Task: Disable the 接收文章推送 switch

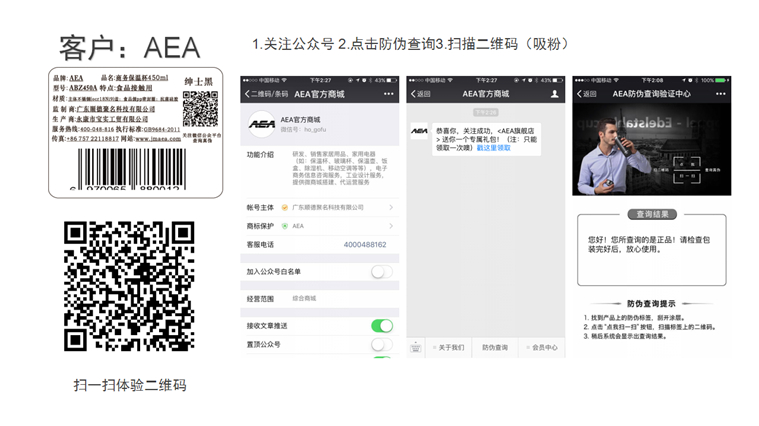Action: tap(382, 326)
